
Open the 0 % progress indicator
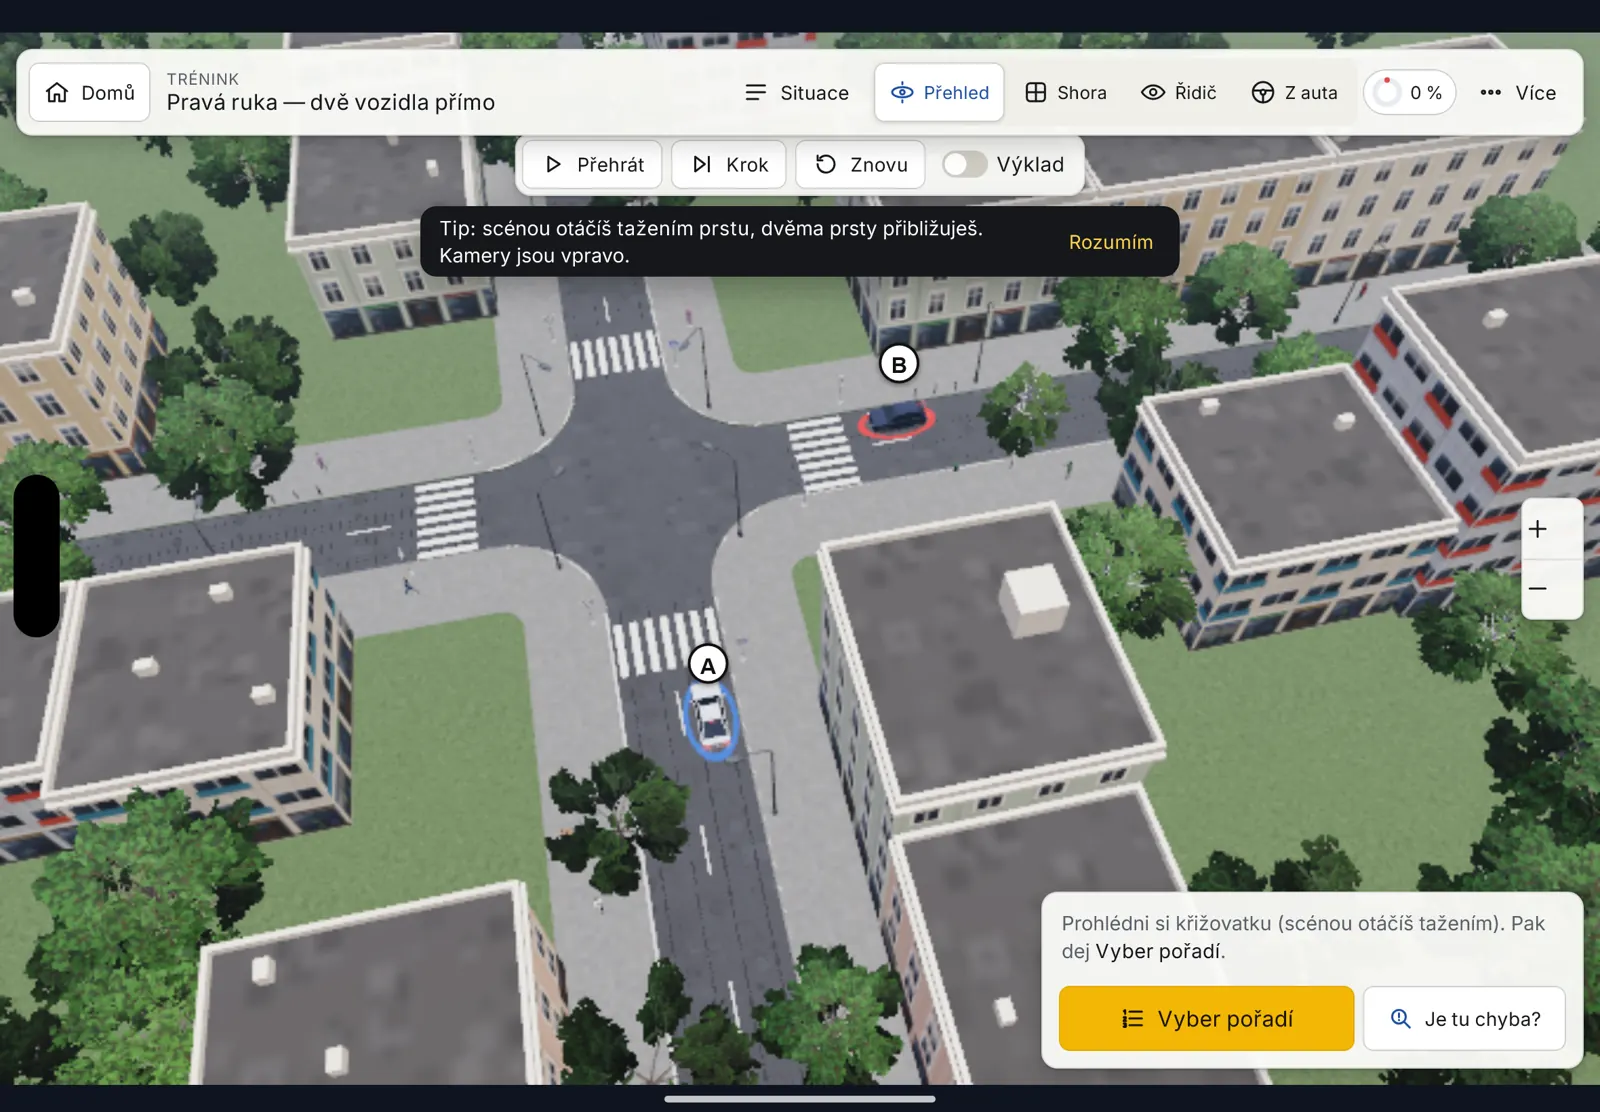click(1409, 93)
